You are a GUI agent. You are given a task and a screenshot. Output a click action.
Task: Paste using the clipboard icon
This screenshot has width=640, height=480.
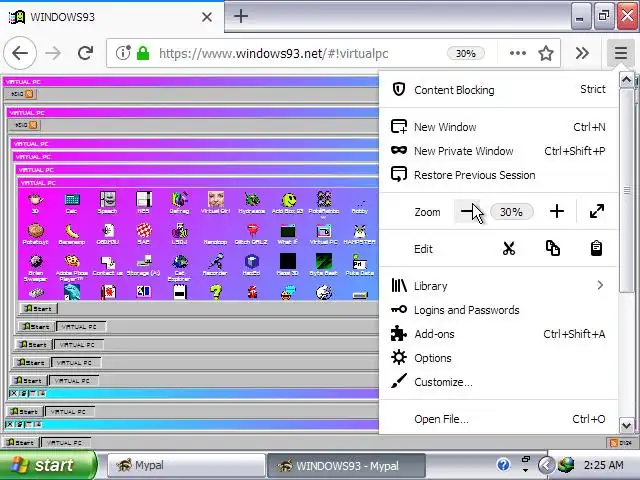(596, 248)
